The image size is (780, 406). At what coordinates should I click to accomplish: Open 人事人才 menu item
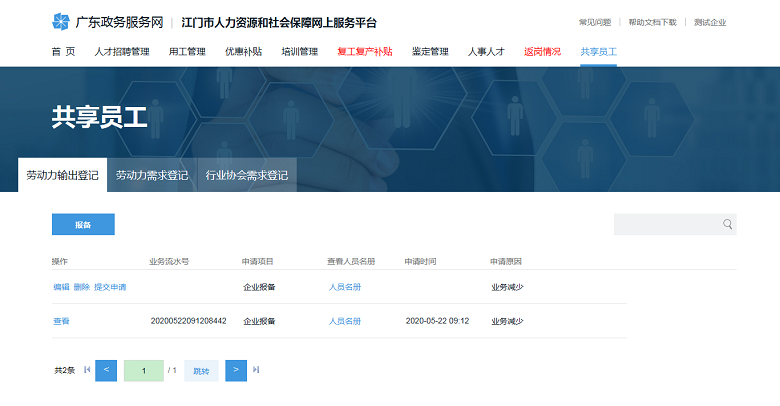point(486,52)
